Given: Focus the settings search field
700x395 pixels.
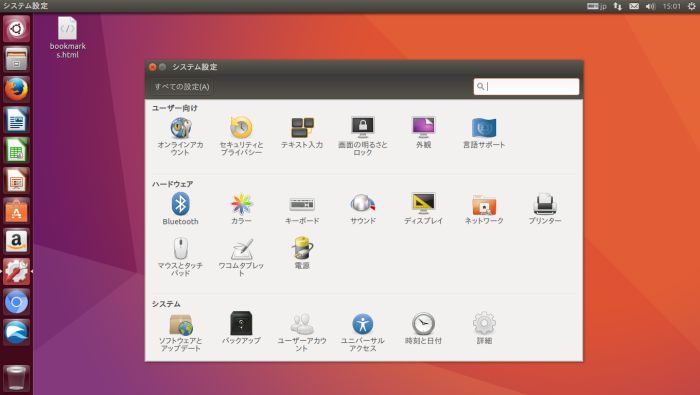Looking at the screenshot, I should pos(526,87).
